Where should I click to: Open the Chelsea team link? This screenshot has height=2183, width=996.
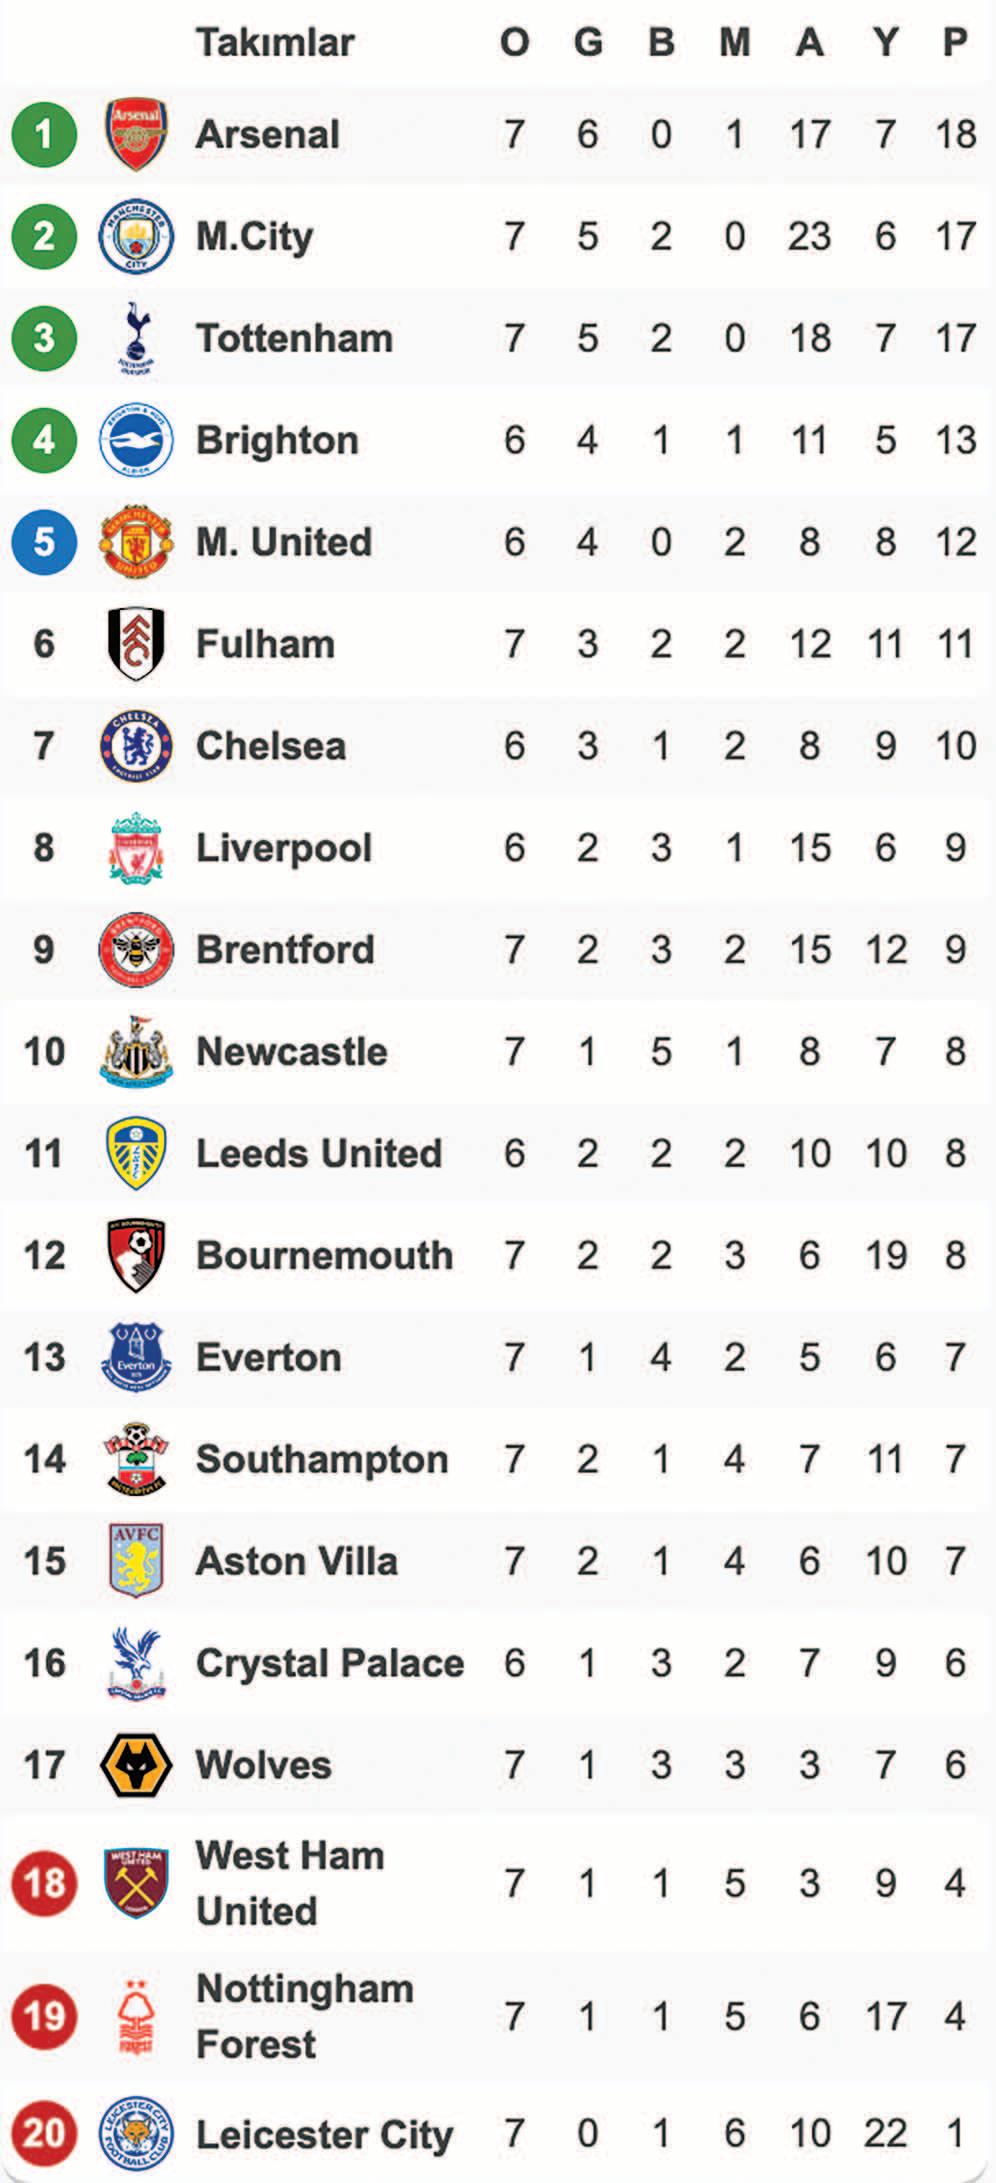coord(271,746)
